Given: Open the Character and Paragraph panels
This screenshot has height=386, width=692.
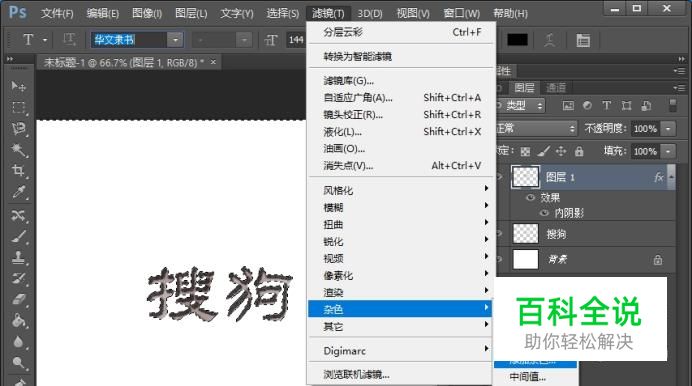Looking at the screenshot, I should (x=583, y=40).
